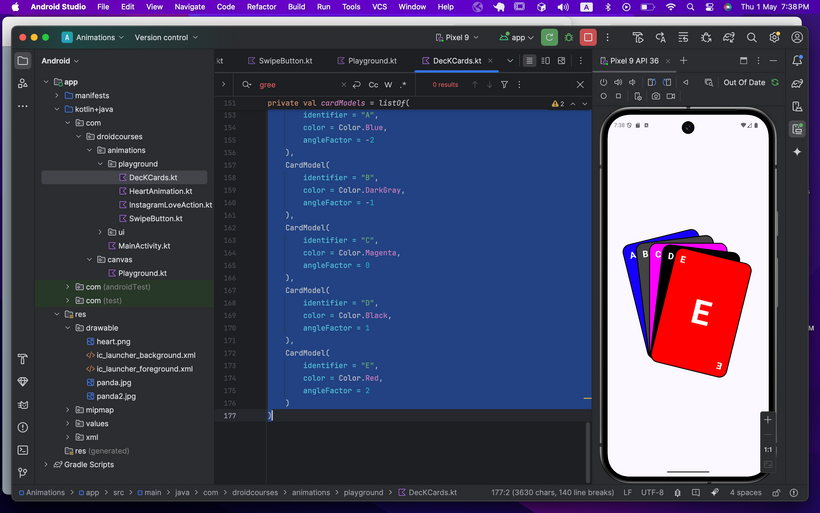Collapse the drawable folder
Viewport: 820px width, 513px height.
pos(67,328)
